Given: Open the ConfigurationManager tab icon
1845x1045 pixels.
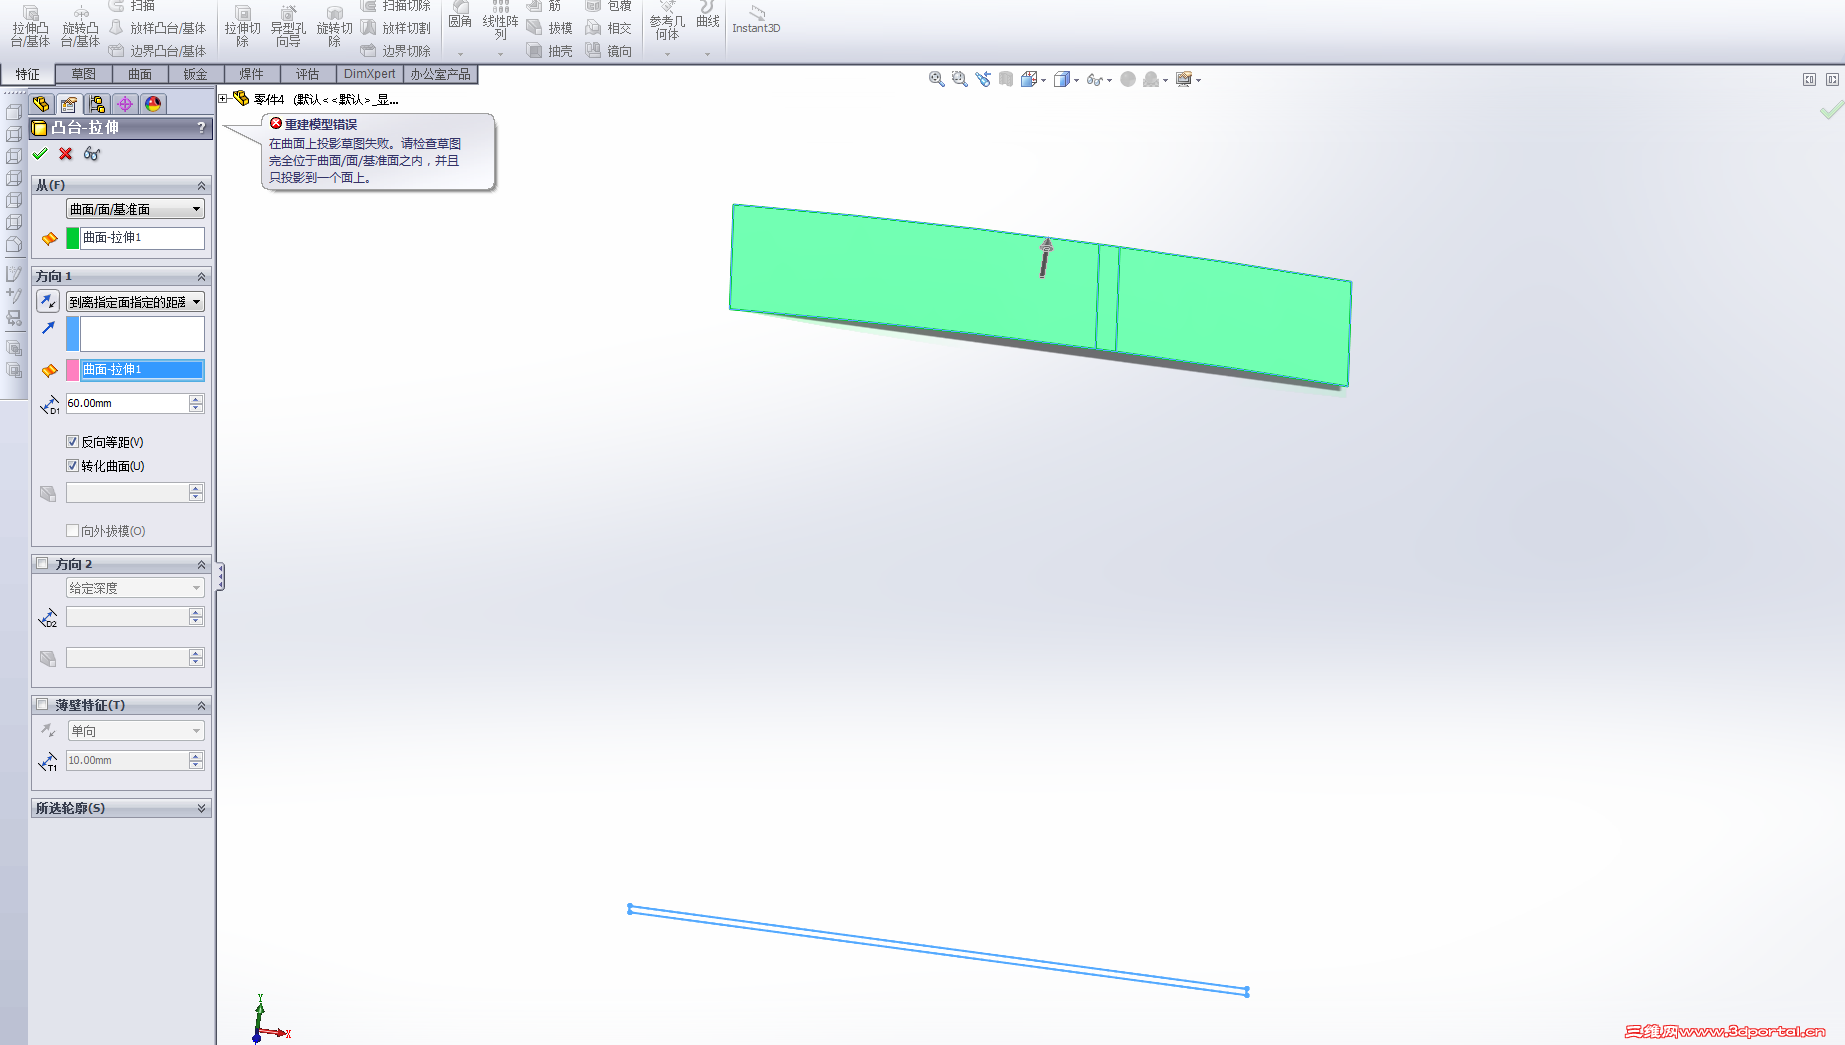Looking at the screenshot, I should (x=97, y=104).
